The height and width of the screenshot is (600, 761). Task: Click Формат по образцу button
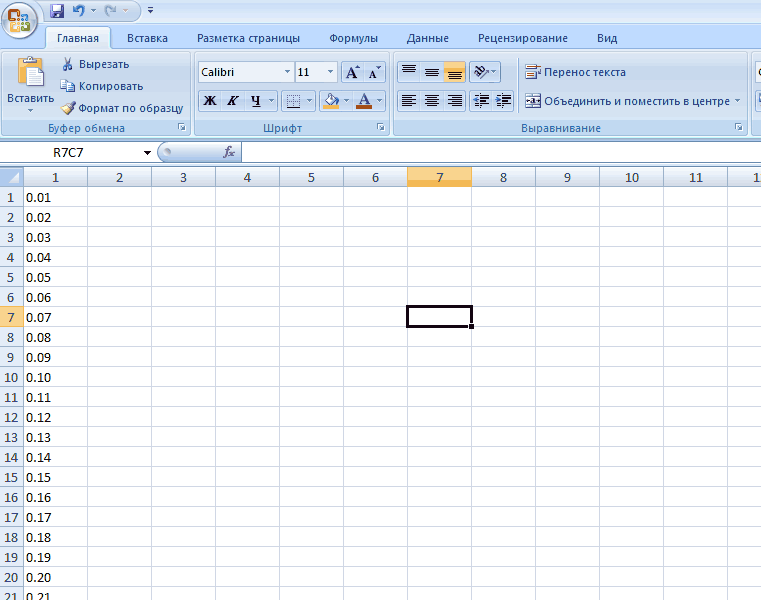tap(122, 108)
